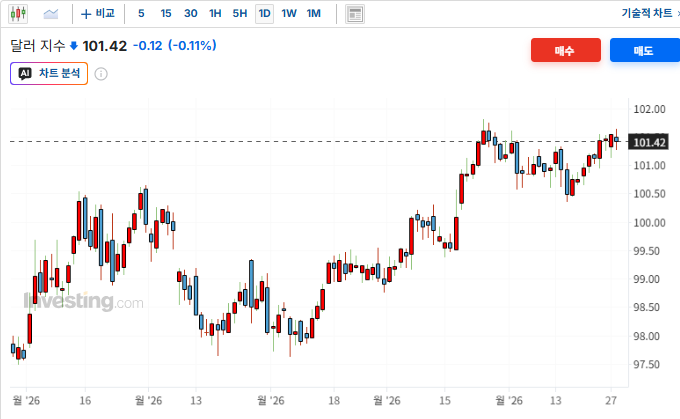Click the 98.50 price axis label

(x=649, y=308)
